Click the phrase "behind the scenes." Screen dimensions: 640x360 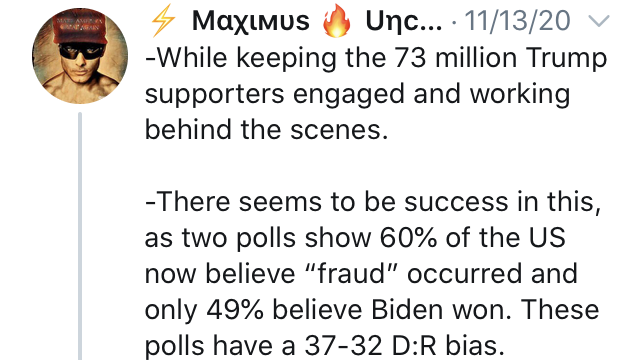266,129
